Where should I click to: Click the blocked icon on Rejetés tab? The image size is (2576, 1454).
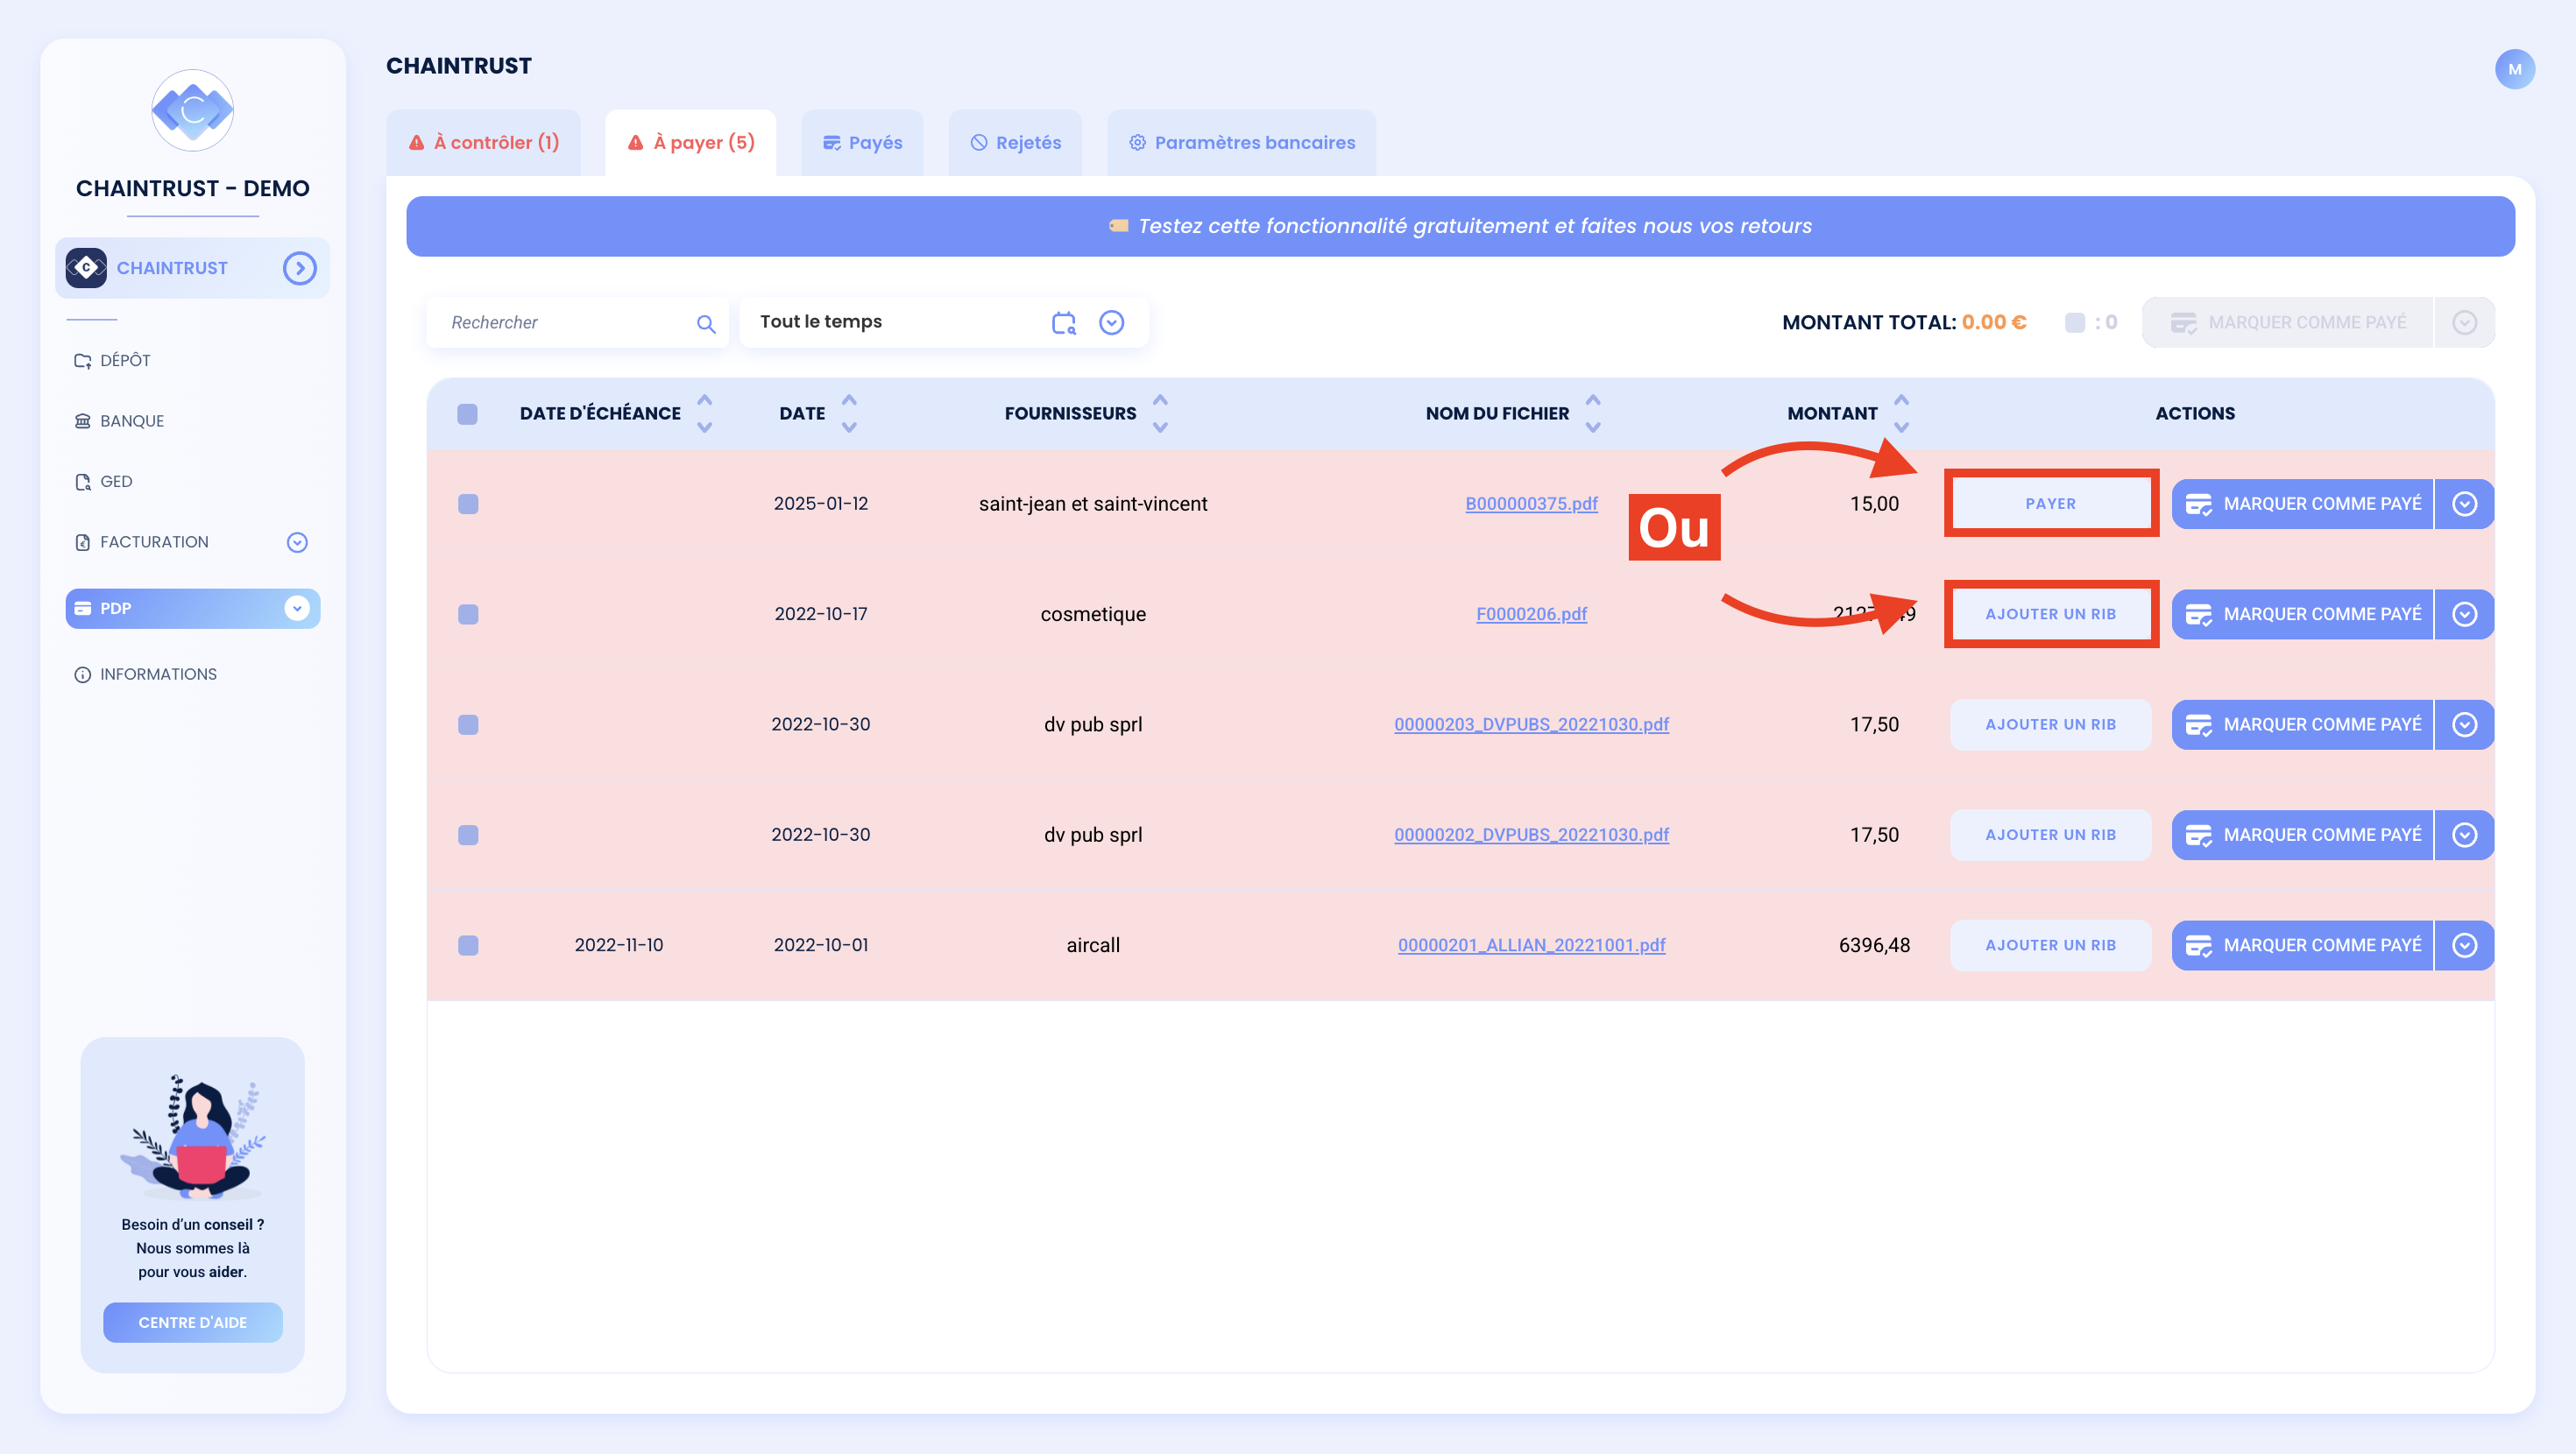pyautogui.click(x=979, y=143)
